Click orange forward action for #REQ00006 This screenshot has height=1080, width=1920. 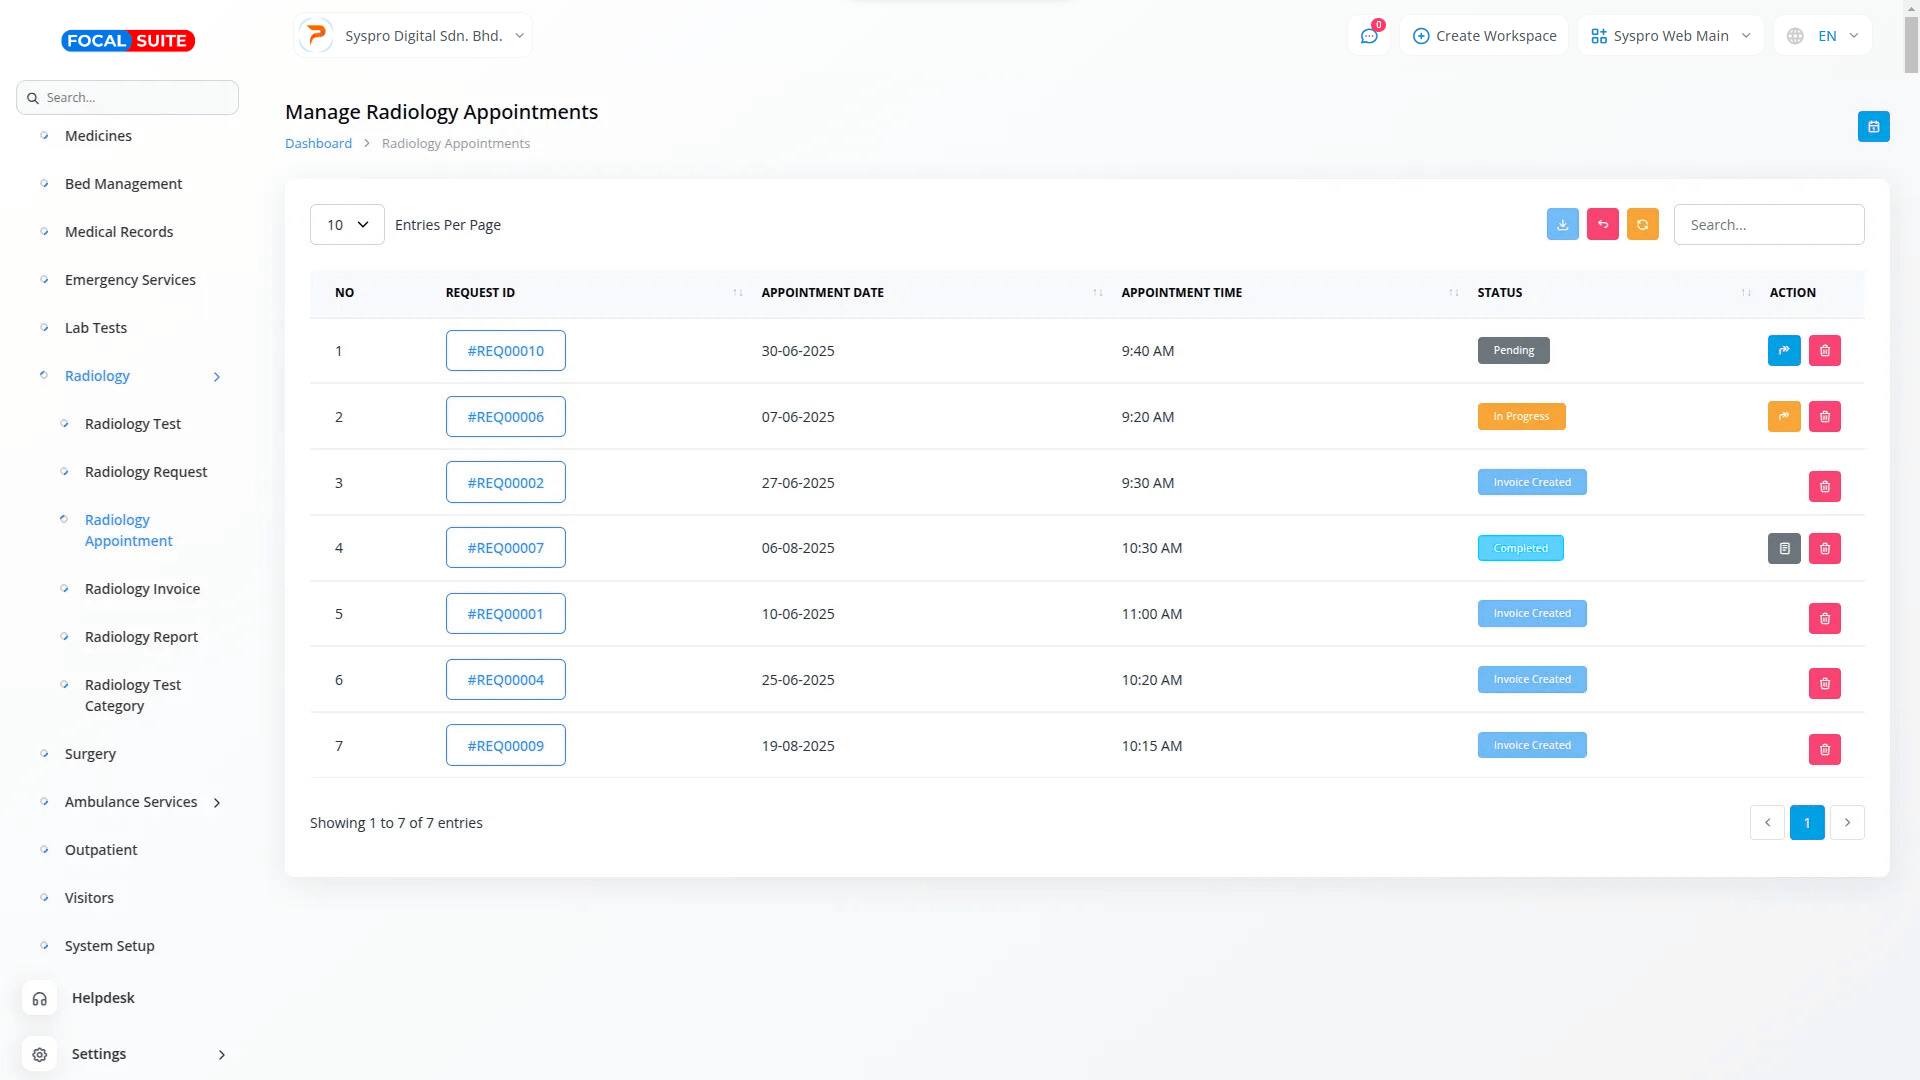coord(1783,417)
